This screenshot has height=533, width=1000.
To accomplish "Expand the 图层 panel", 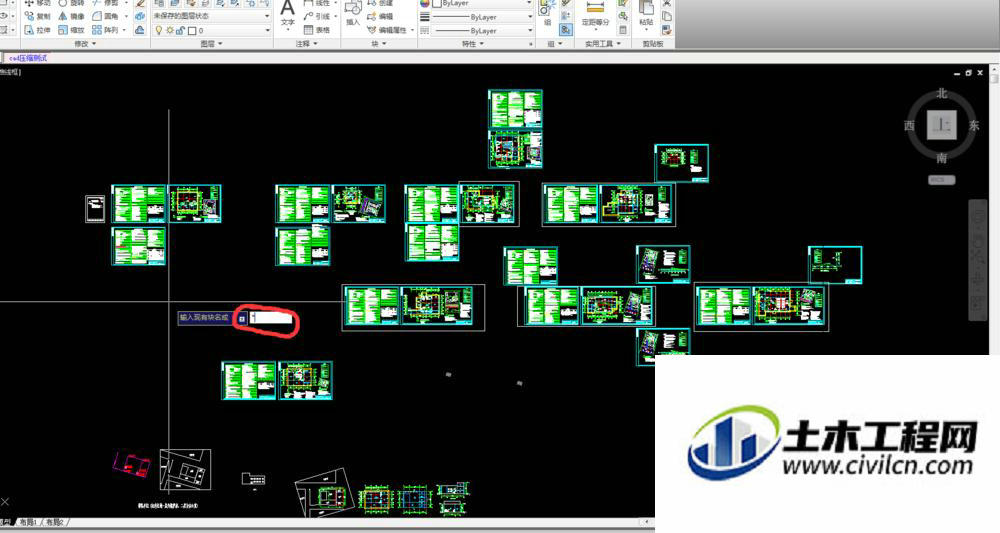I will [211, 44].
